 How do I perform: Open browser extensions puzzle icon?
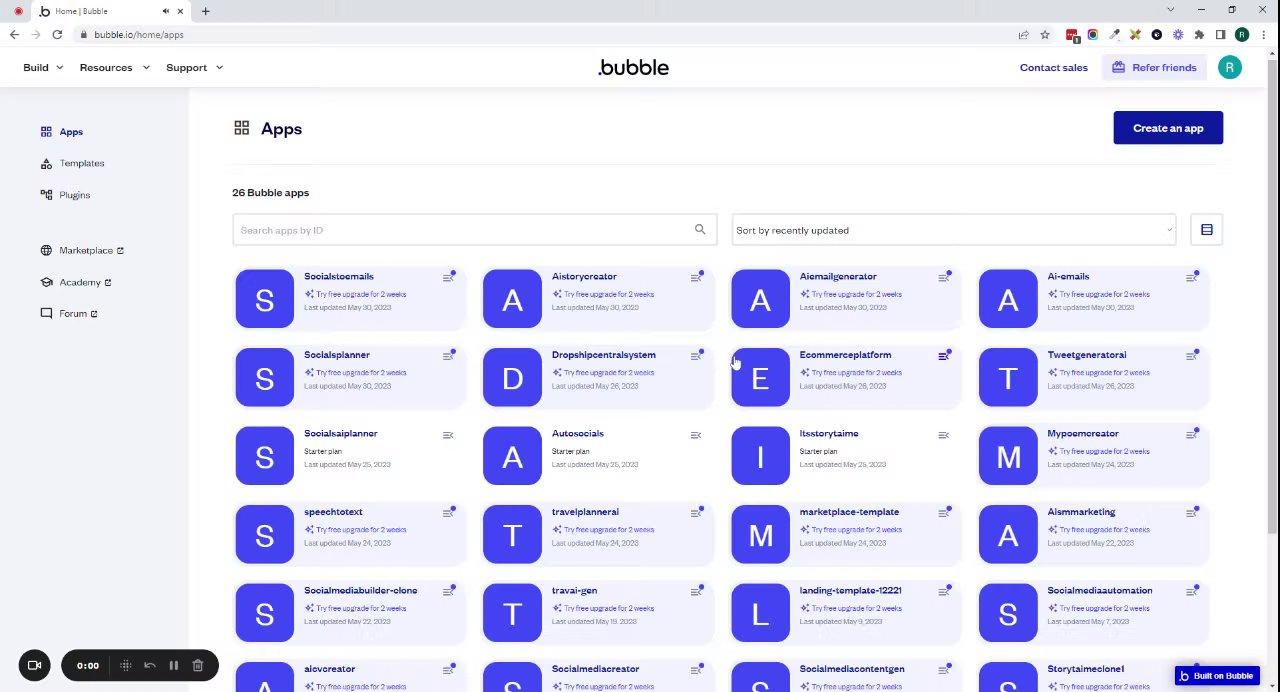coord(1199,35)
